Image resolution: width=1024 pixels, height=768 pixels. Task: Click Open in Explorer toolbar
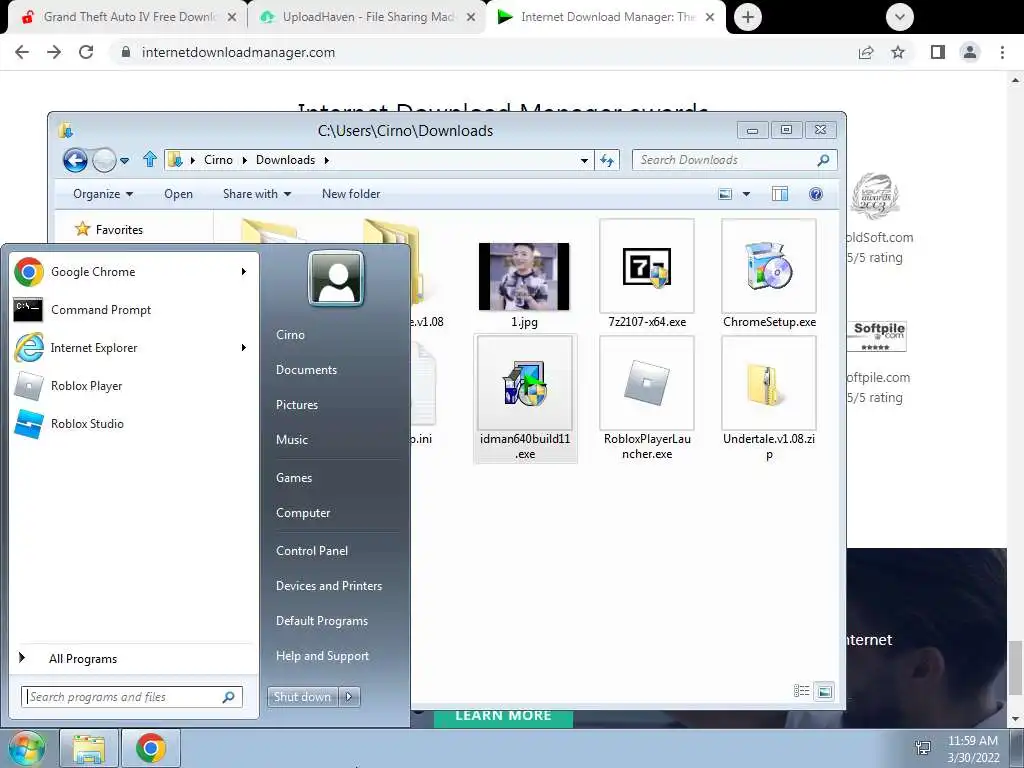coord(178,194)
